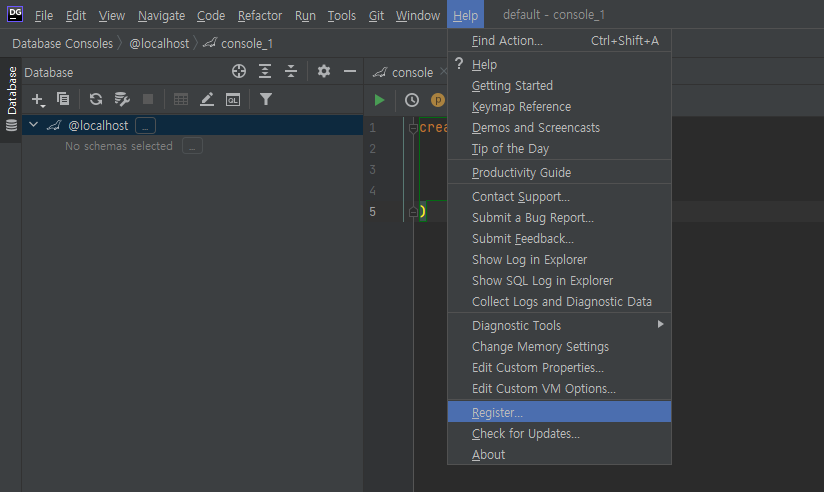Select Collect Logs and Diagnostic Data

coord(559,302)
